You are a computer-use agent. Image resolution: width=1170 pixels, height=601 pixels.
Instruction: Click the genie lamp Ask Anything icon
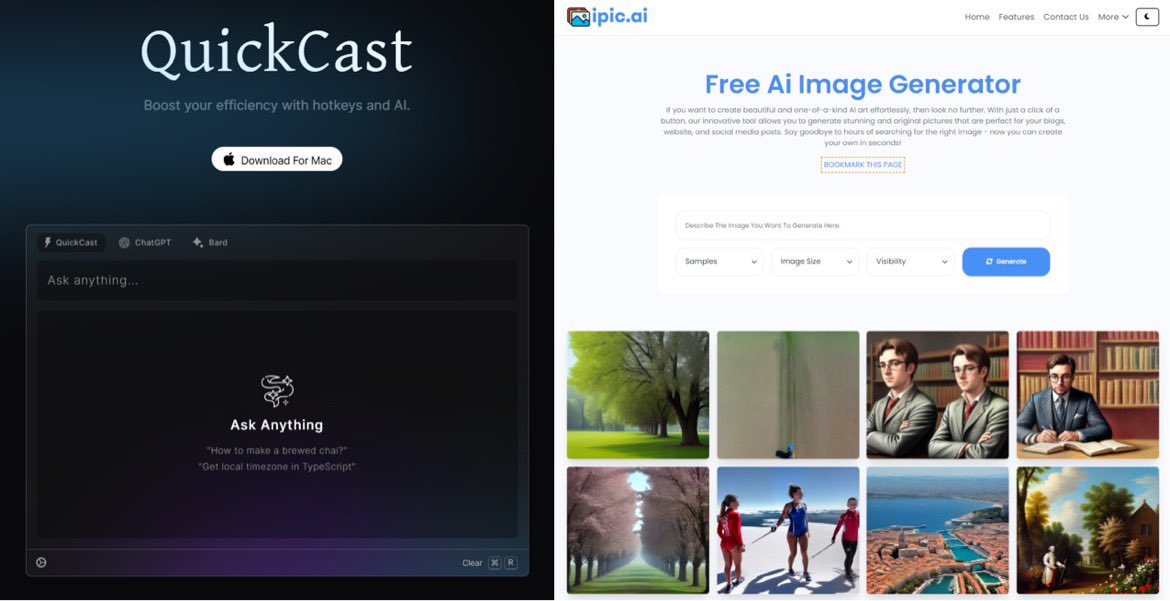(277, 390)
